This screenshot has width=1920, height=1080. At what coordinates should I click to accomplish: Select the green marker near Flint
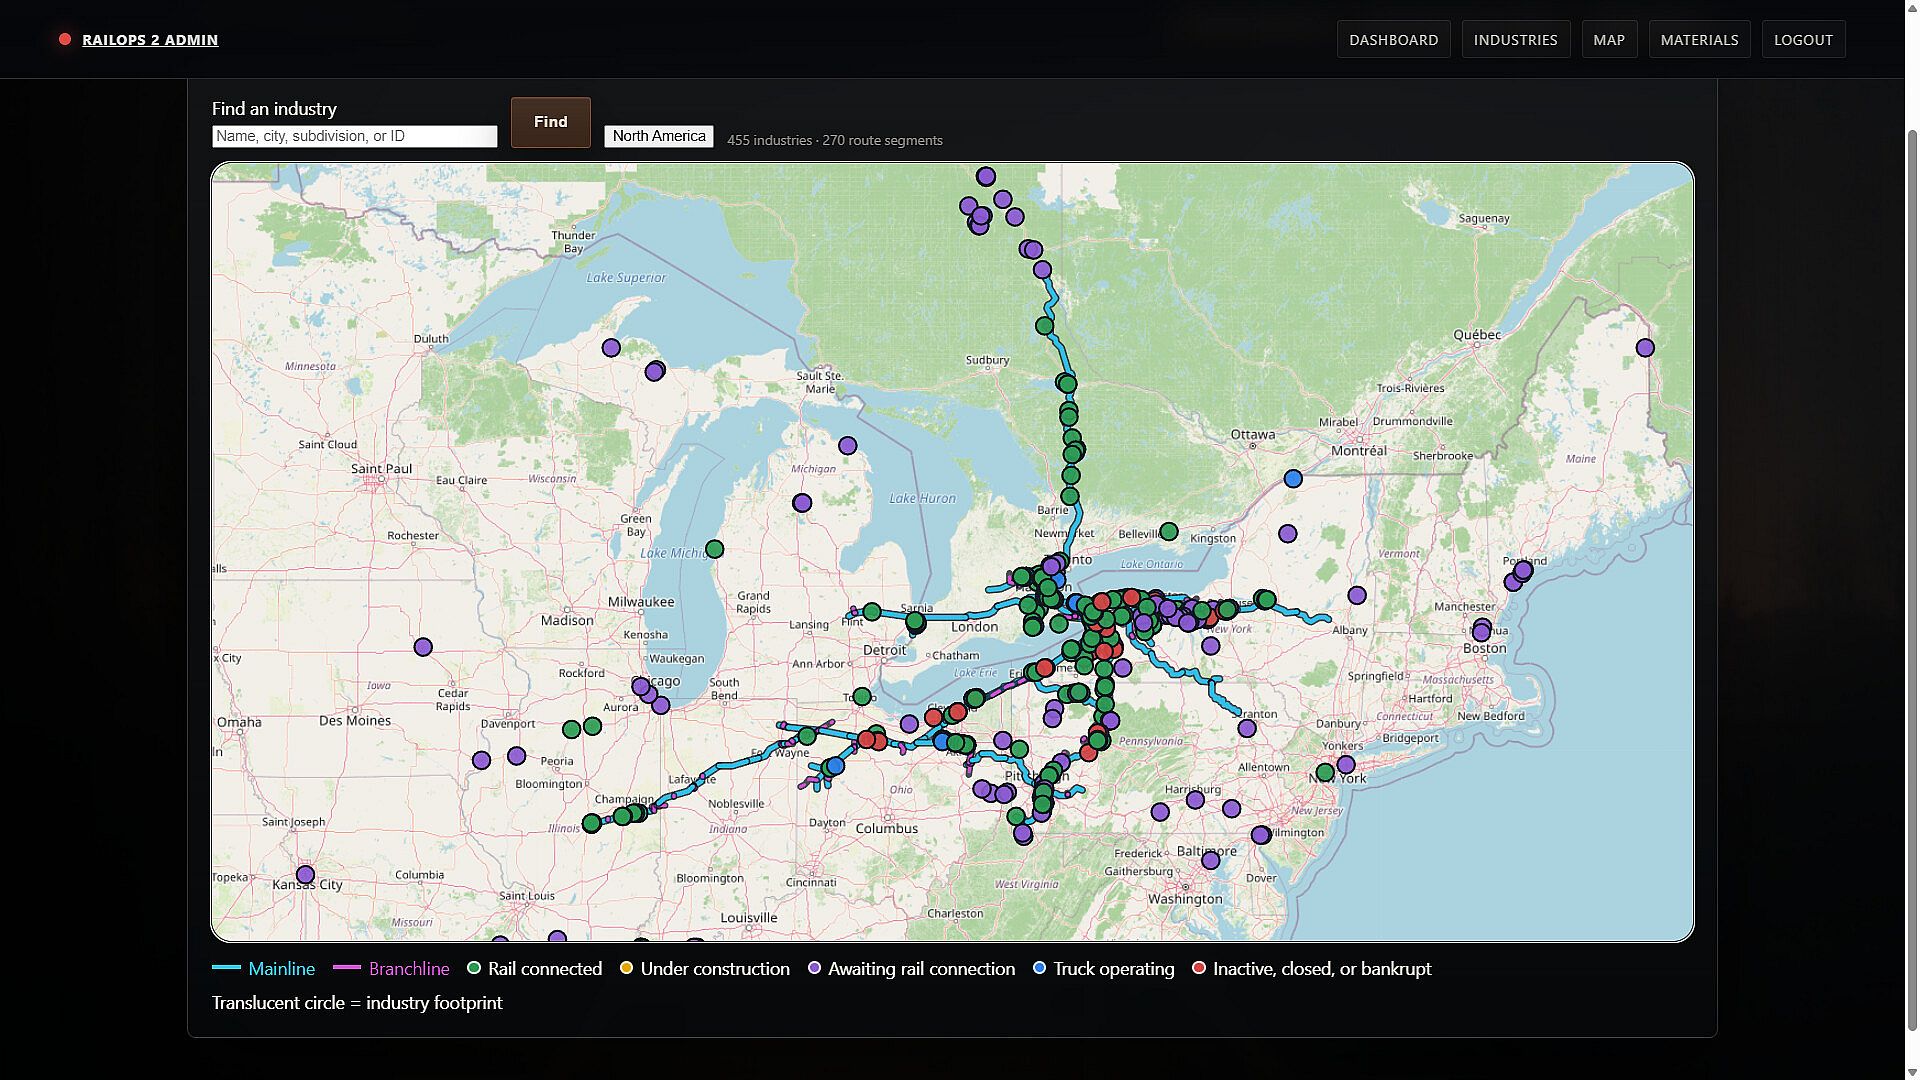(x=872, y=611)
